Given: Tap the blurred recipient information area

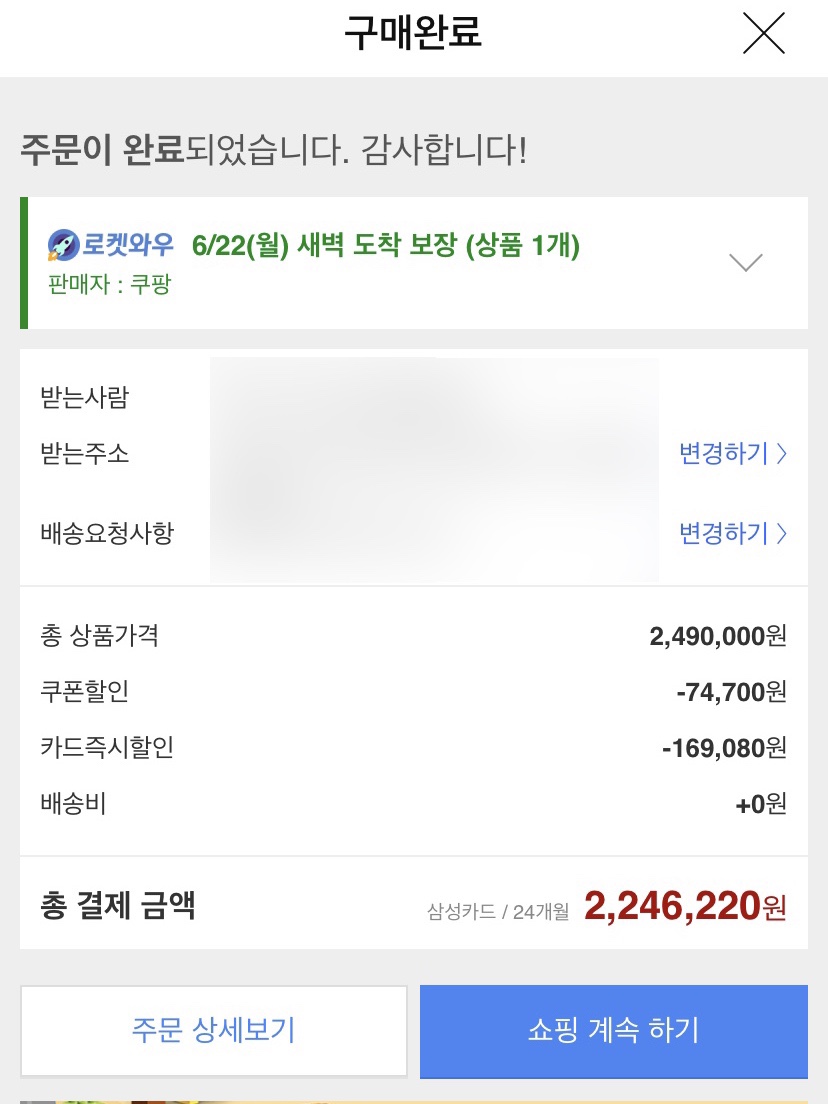Looking at the screenshot, I should (434, 470).
